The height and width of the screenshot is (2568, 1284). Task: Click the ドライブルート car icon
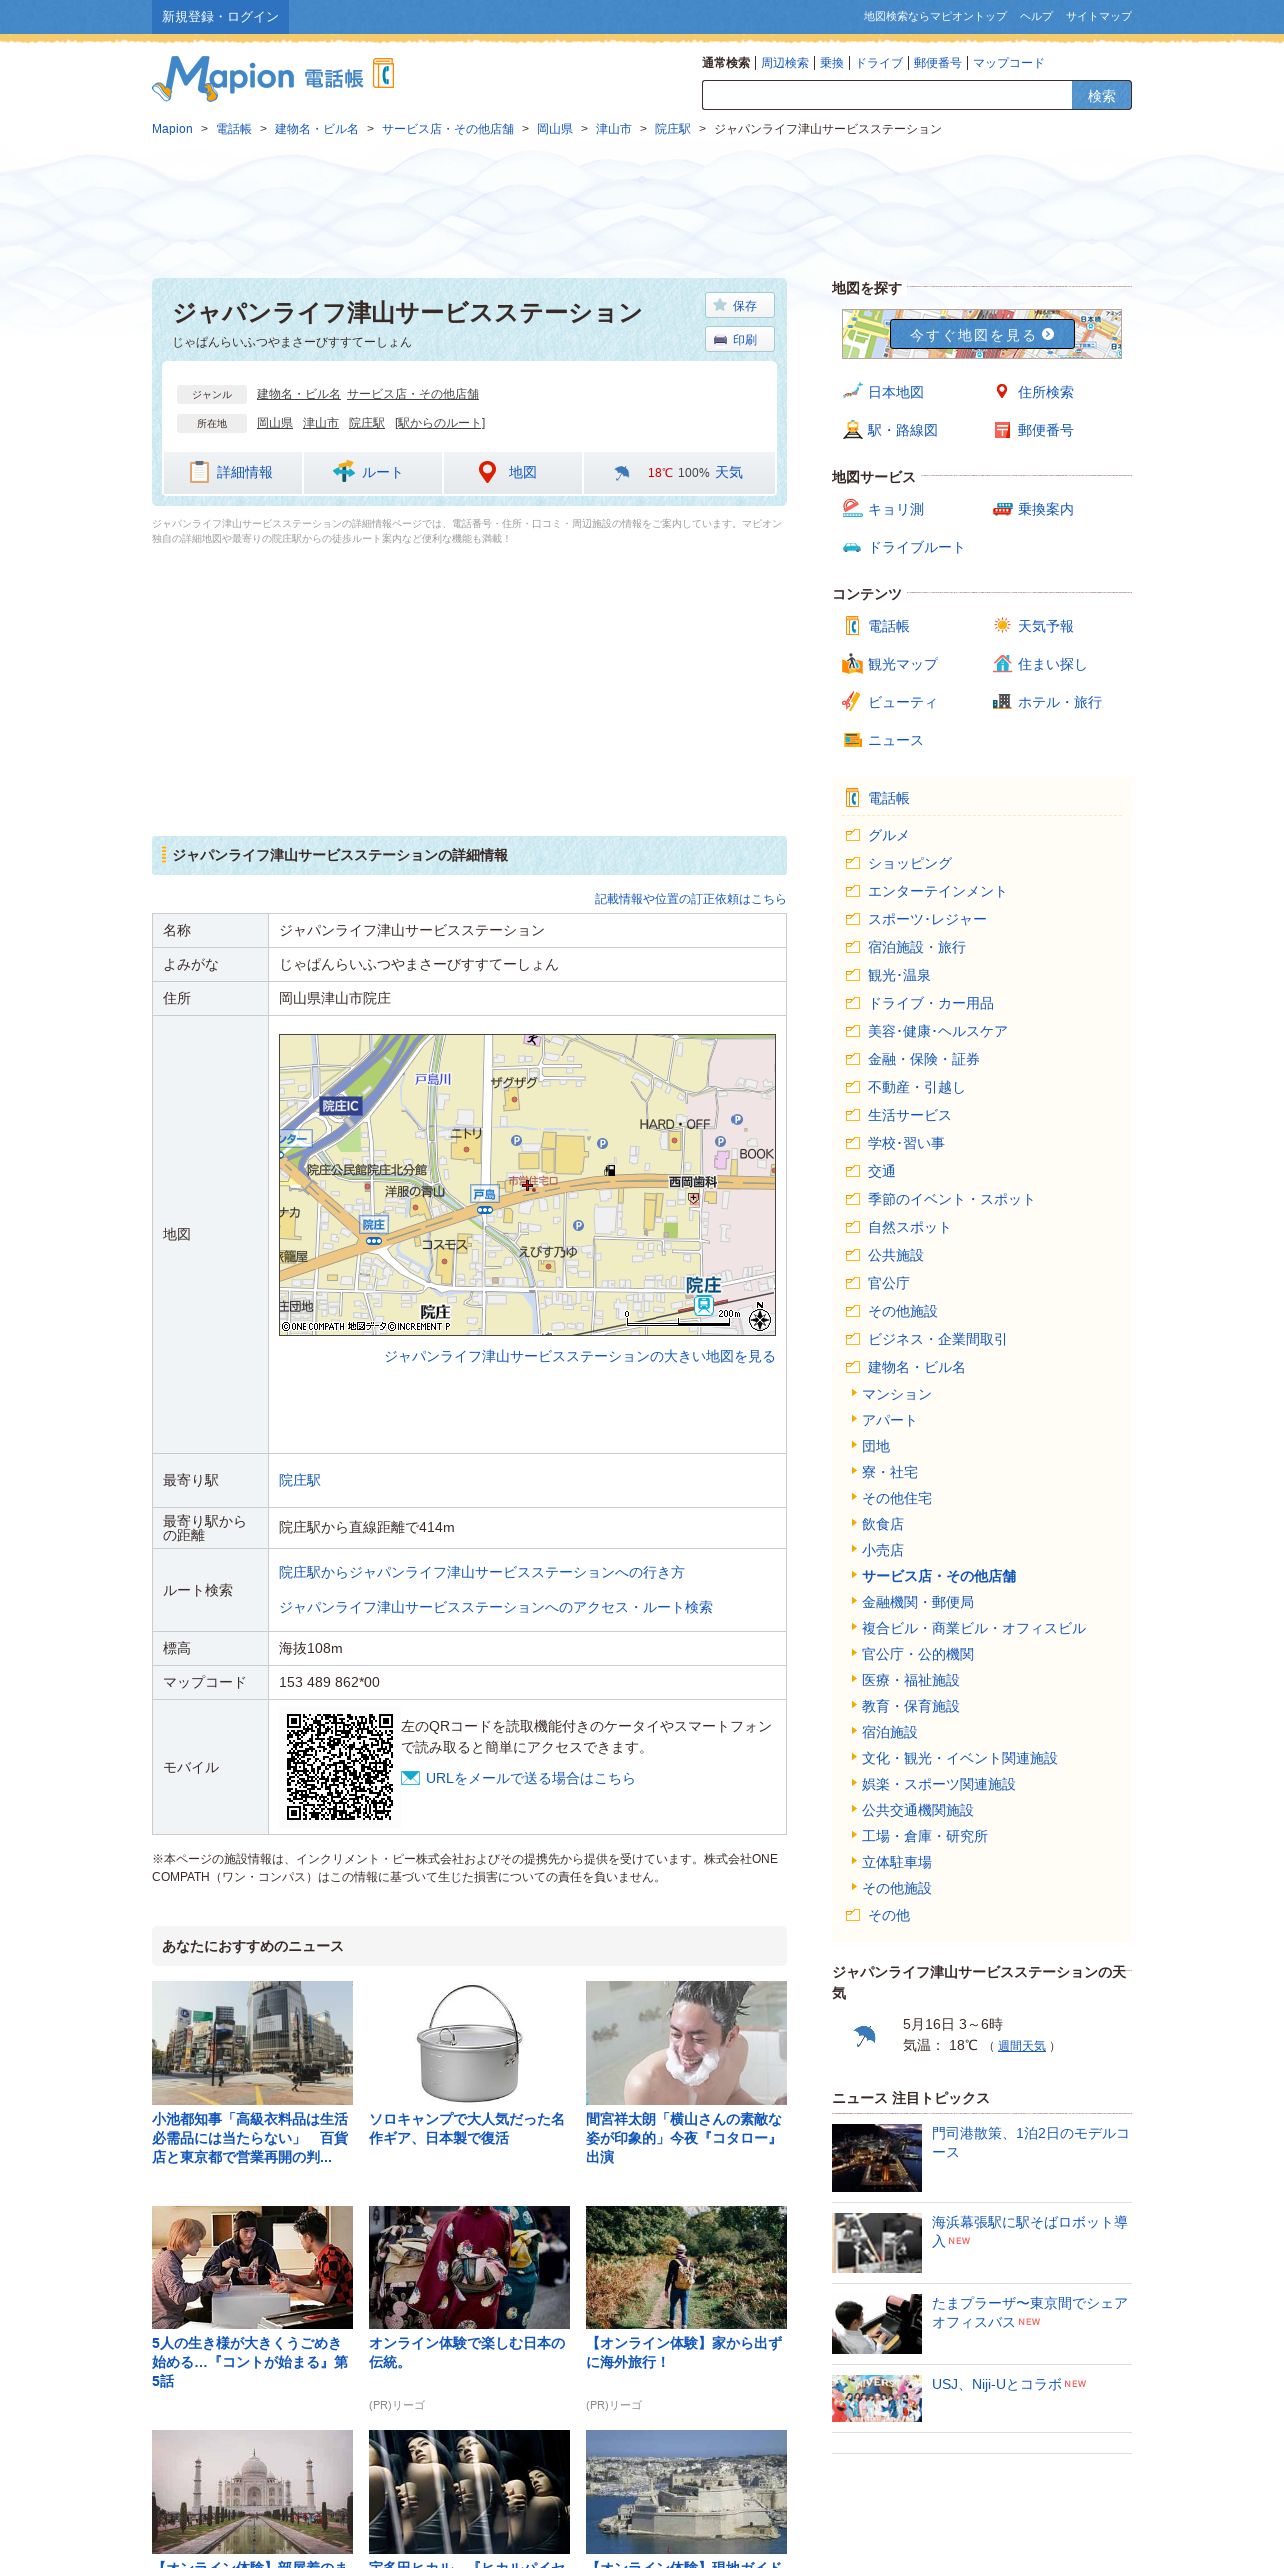[x=852, y=547]
